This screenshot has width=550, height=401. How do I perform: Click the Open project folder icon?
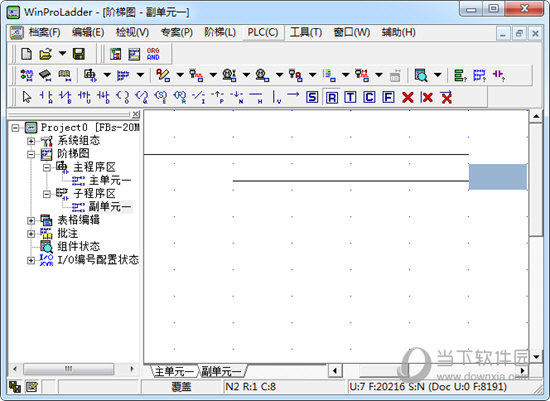46,54
